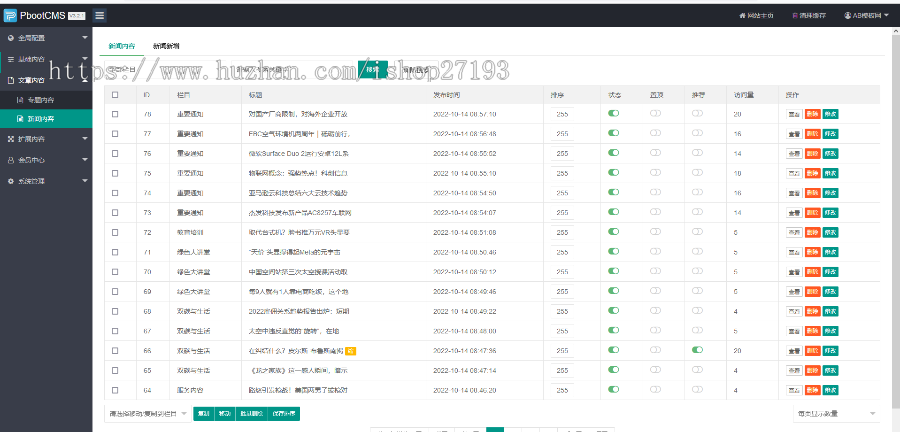Click the copy button below the table
This screenshot has width=900, height=432.
[204, 414]
